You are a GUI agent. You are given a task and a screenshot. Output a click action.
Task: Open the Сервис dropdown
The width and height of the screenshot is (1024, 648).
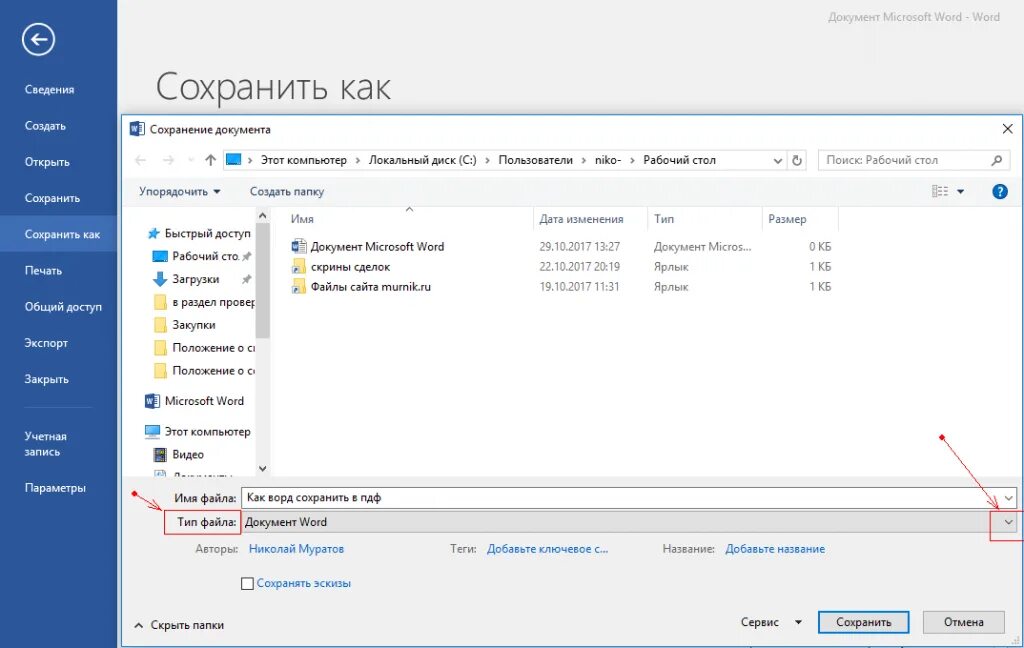[x=771, y=623]
